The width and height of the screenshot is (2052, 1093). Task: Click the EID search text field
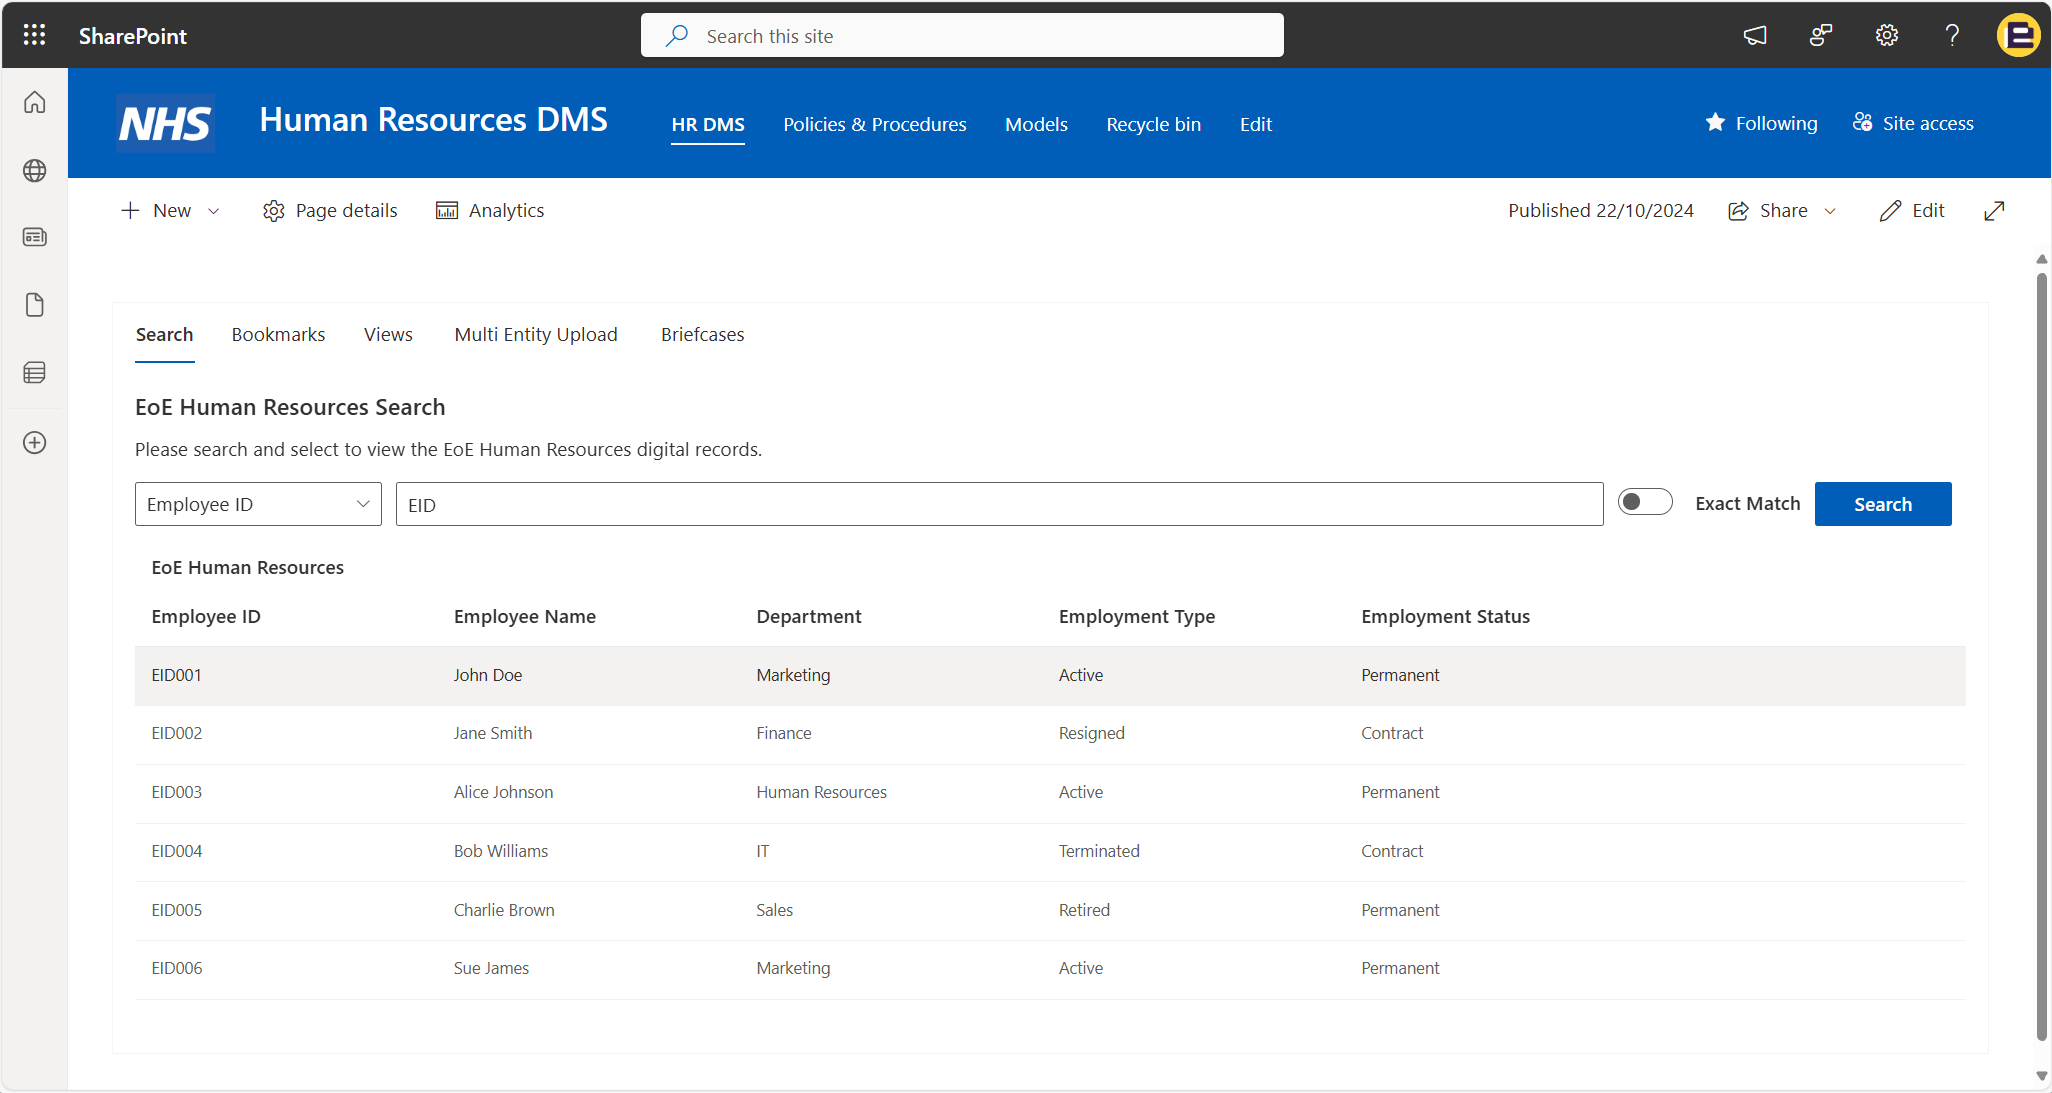click(998, 504)
